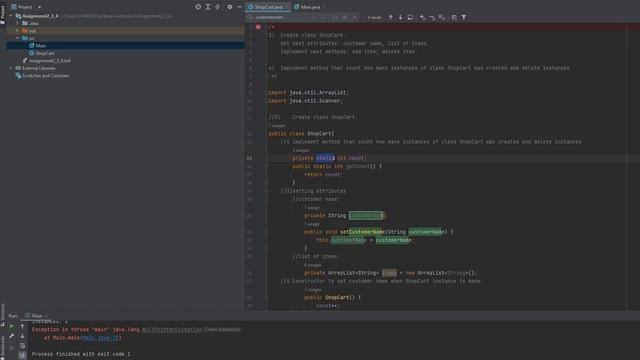Close the Main.java tab

pos(324,7)
